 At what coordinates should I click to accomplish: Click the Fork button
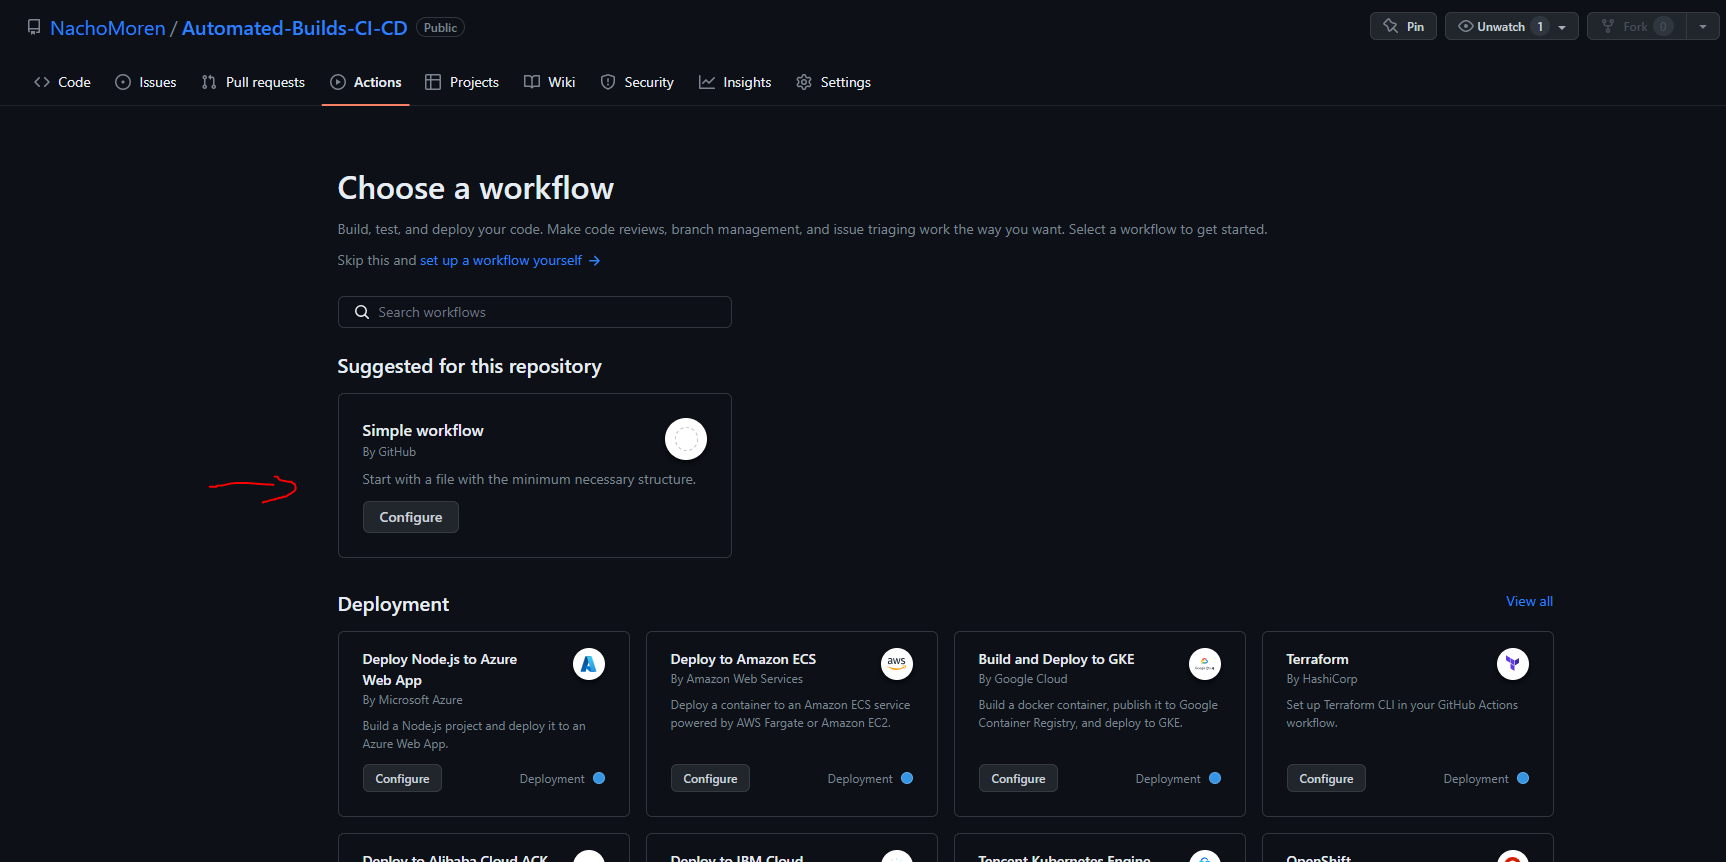coord(1636,27)
